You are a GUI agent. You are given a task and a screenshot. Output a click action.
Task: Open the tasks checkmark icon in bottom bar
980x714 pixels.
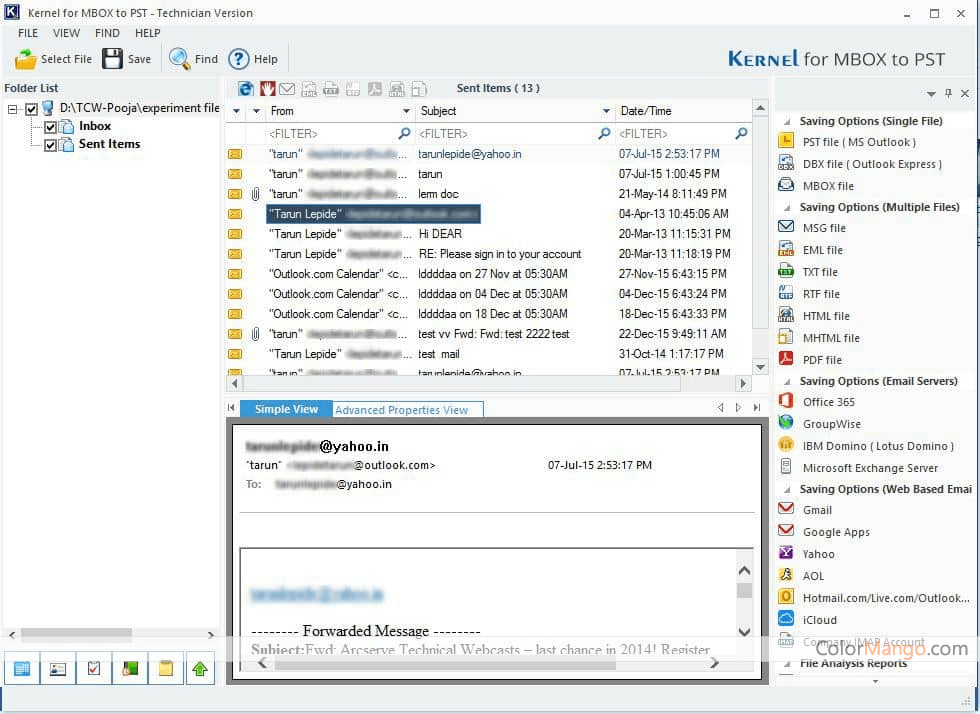point(94,669)
